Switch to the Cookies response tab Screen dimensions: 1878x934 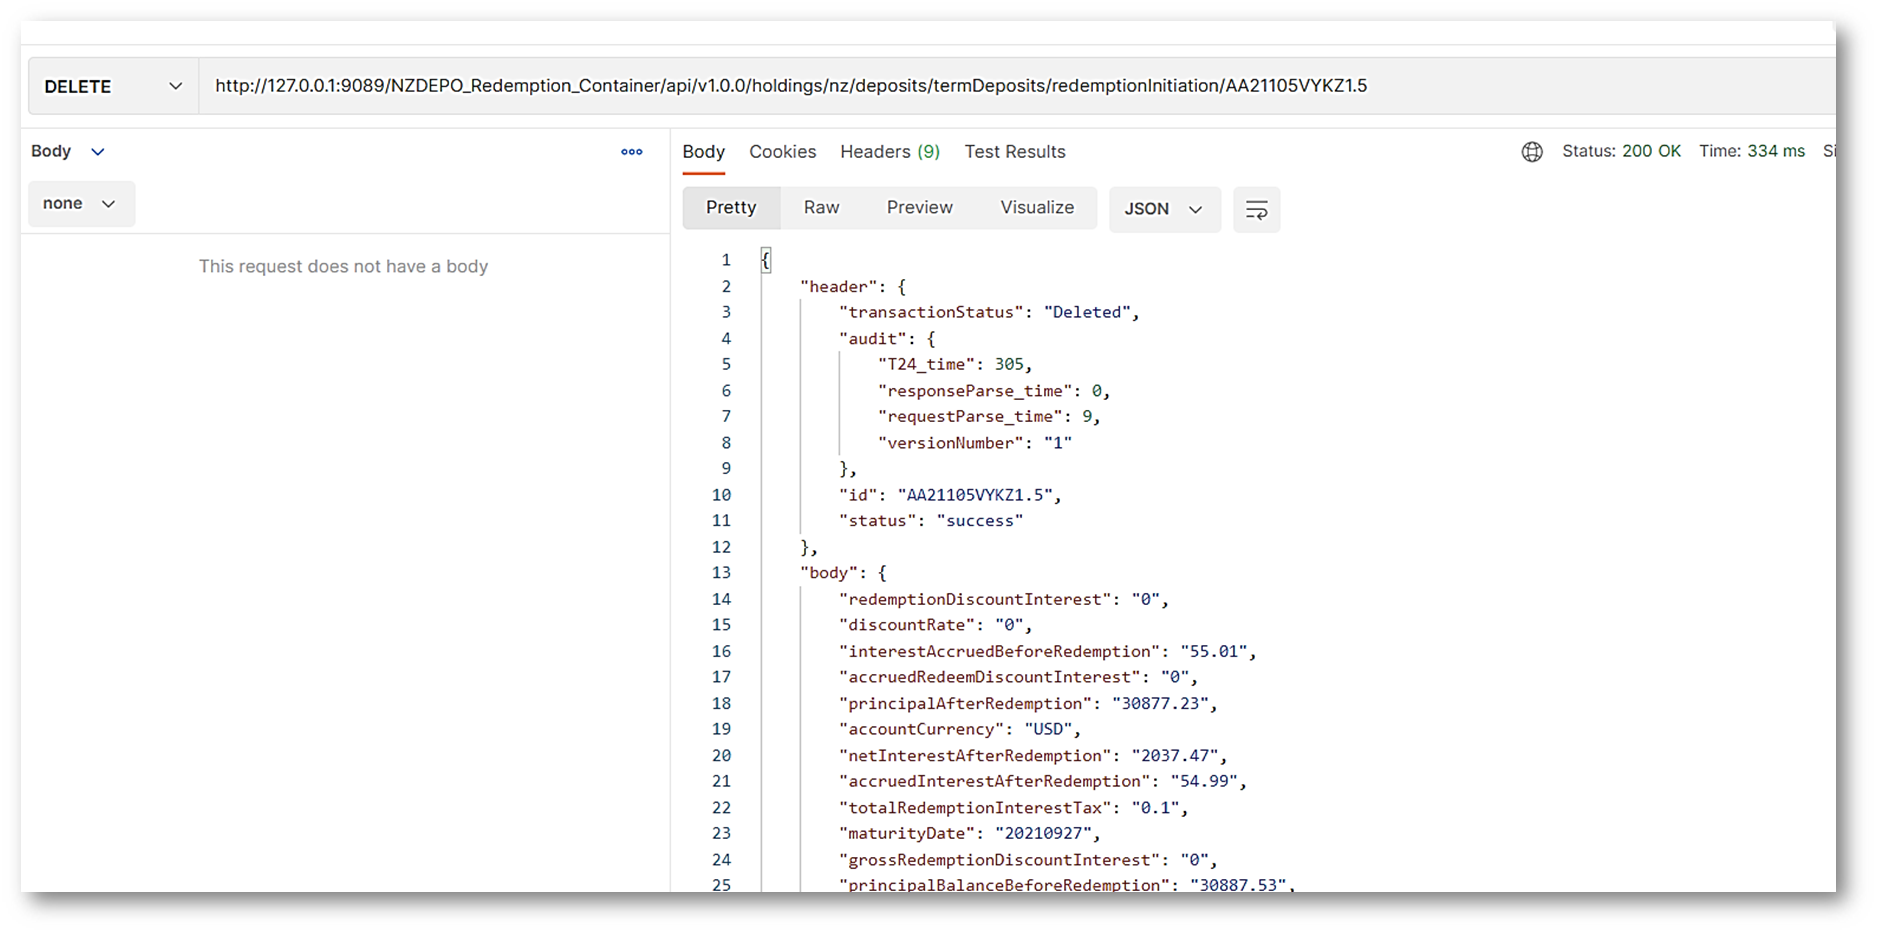[x=782, y=152]
